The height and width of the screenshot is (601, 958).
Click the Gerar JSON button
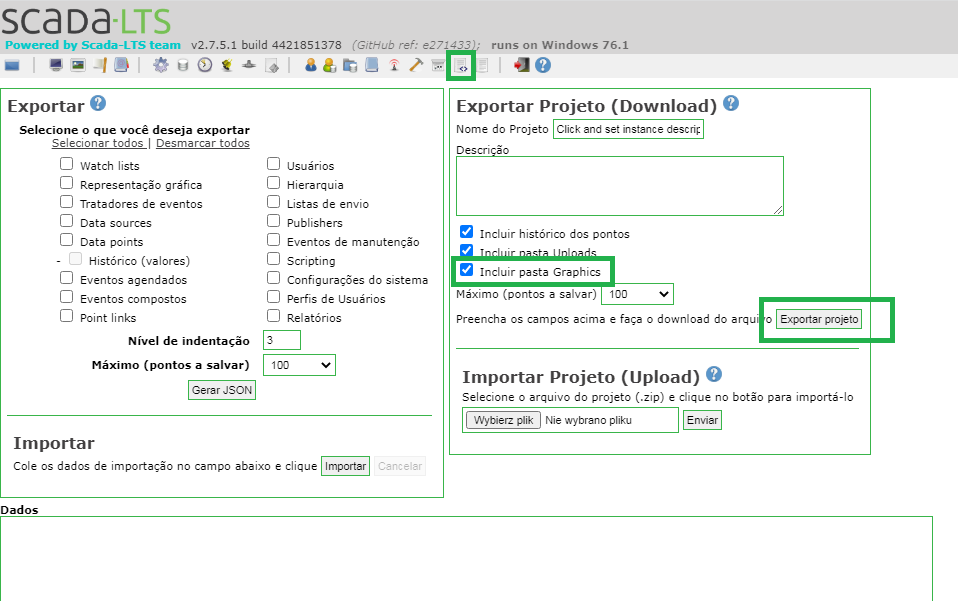click(x=221, y=389)
